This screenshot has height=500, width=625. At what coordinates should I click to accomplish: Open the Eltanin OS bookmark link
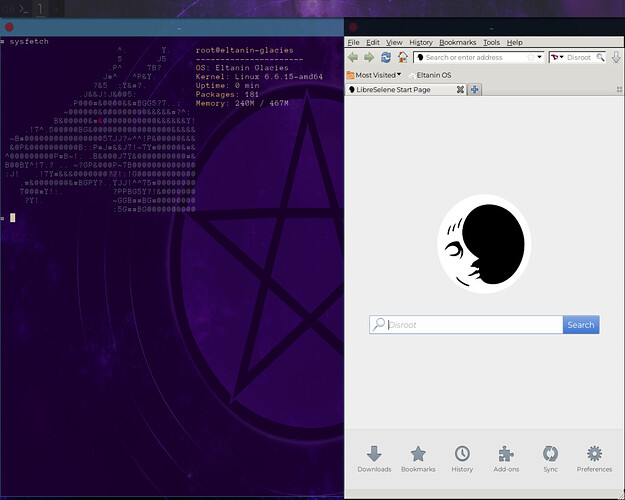[432, 75]
